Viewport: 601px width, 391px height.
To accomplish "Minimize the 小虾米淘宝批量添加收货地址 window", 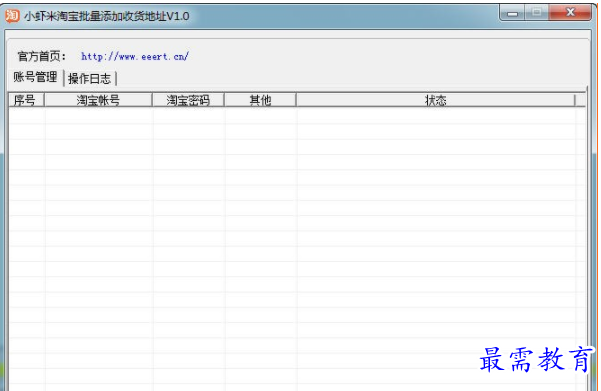I will (x=512, y=13).
